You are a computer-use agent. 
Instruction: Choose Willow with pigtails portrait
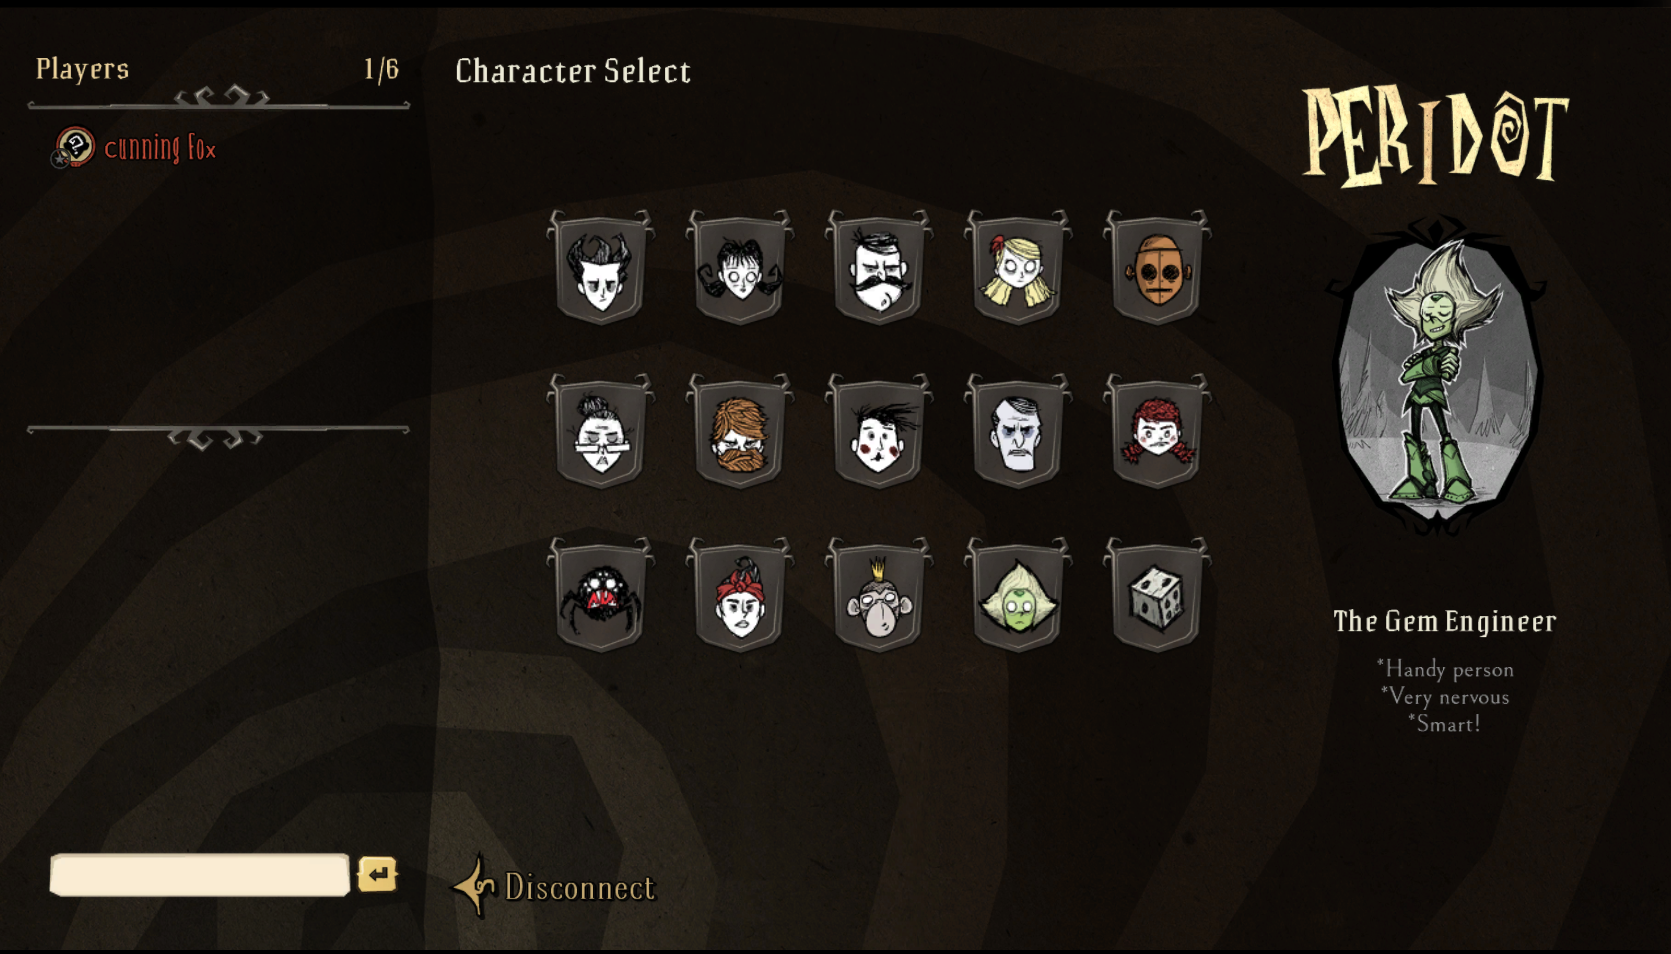pyautogui.click(x=739, y=267)
